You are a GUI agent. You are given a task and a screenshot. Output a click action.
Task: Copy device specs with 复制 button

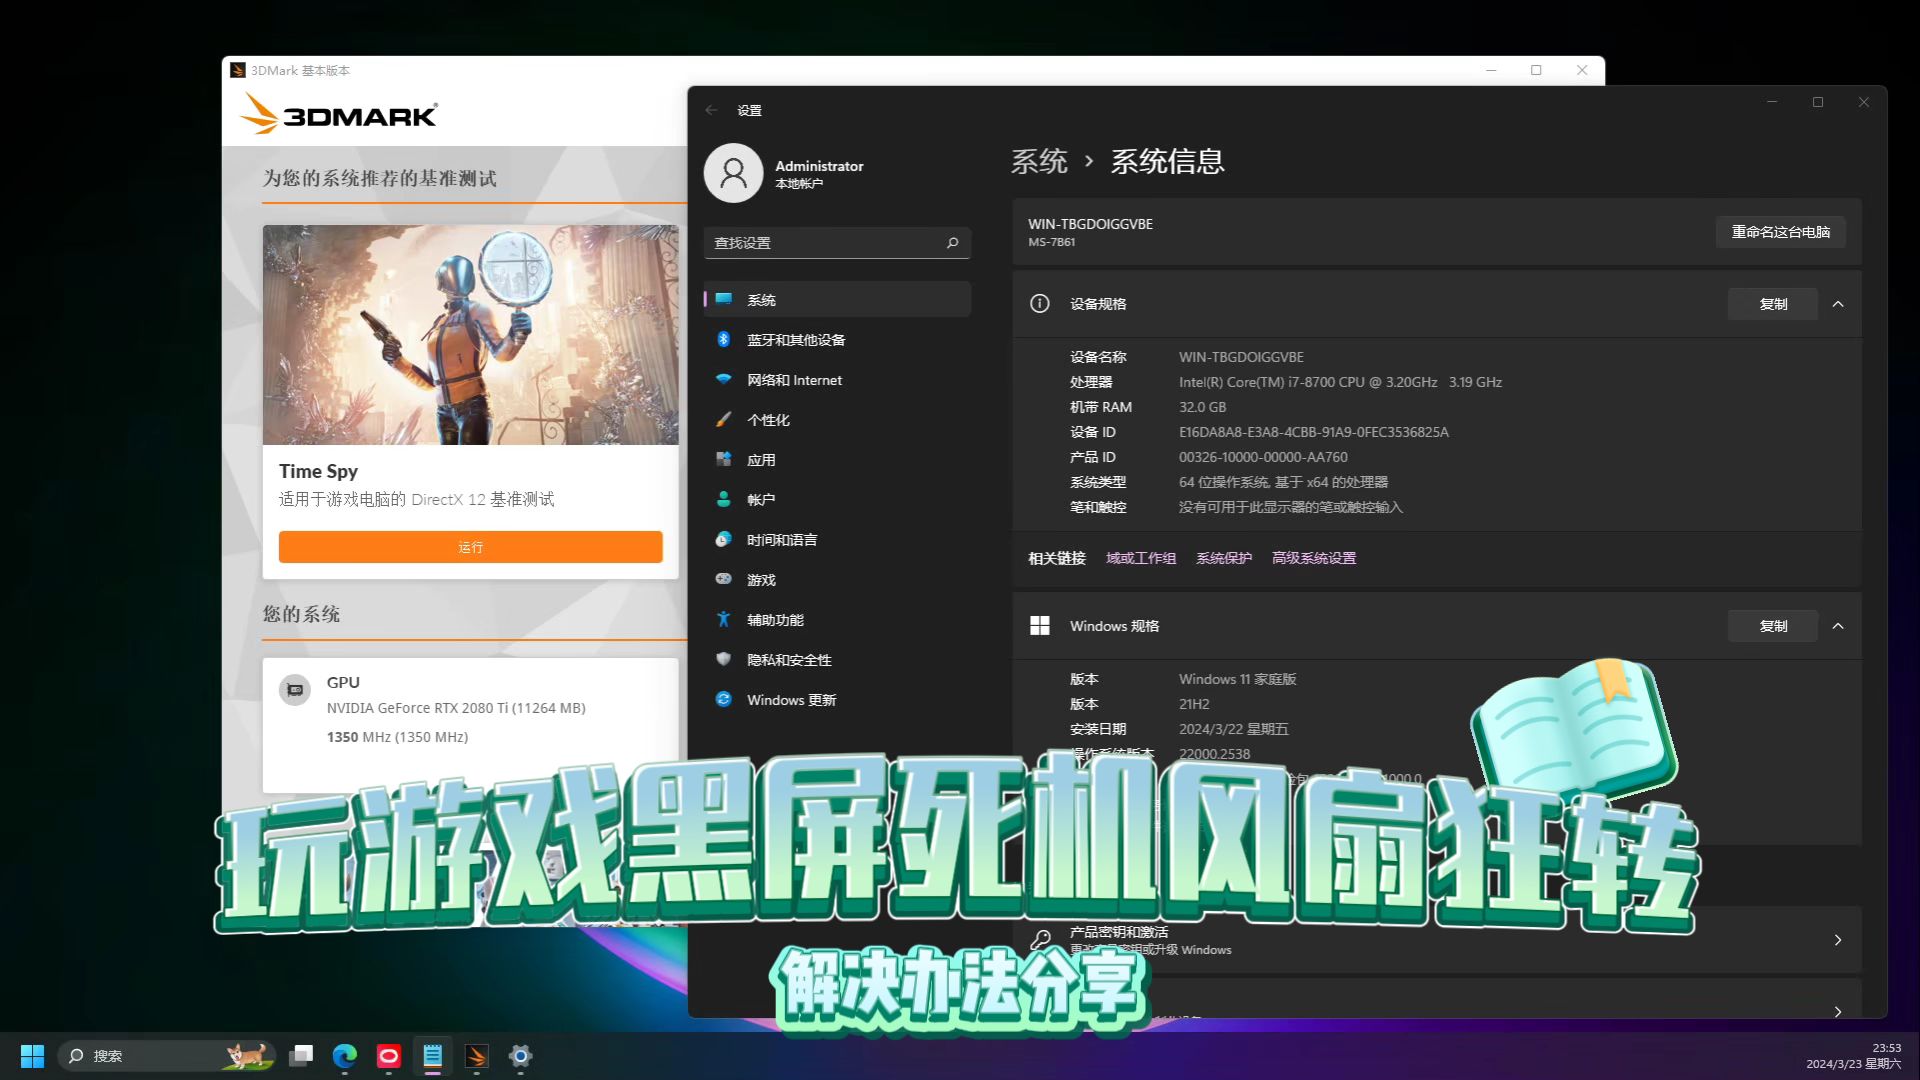1773,304
